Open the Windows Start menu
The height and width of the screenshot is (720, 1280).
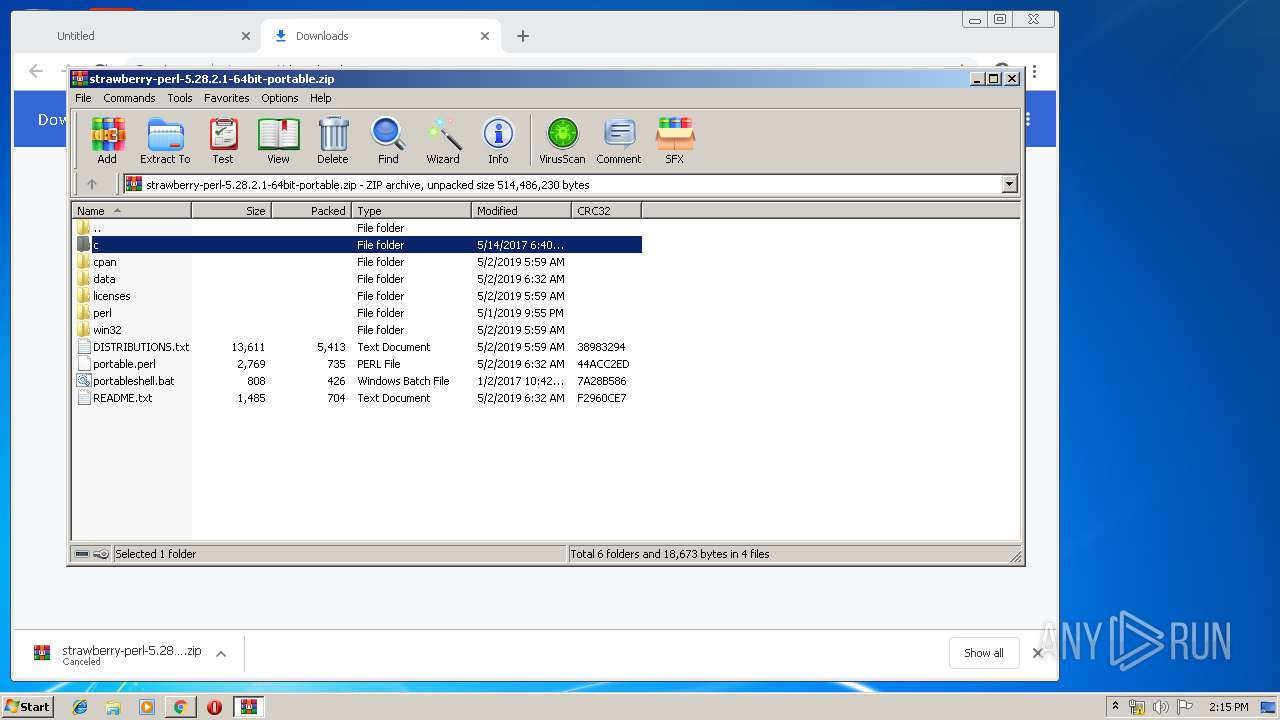tap(28, 706)
